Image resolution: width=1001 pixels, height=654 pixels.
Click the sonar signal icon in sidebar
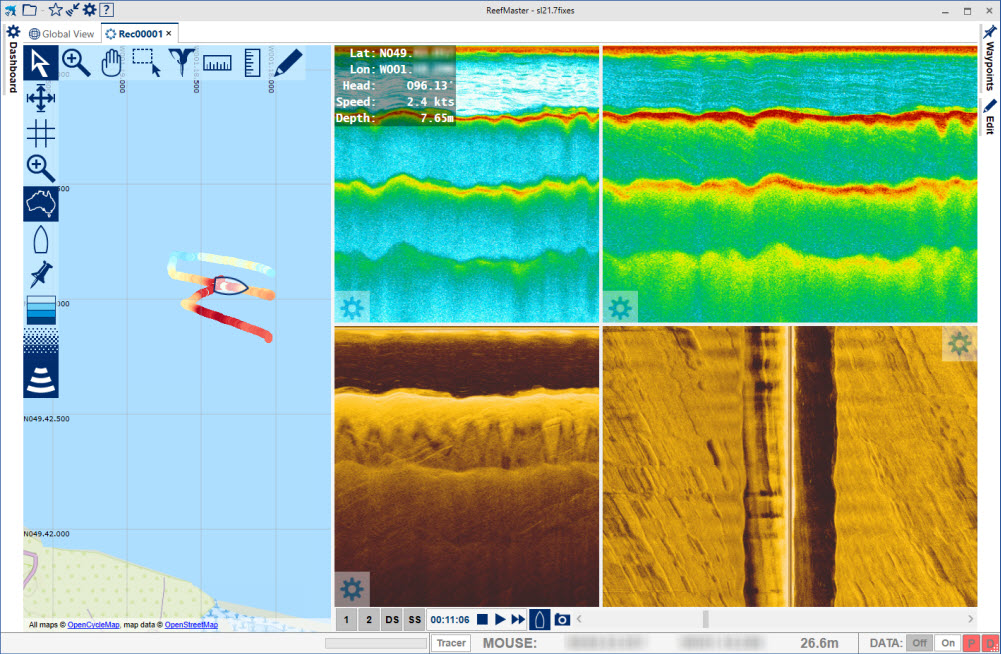tap(41, 377)
